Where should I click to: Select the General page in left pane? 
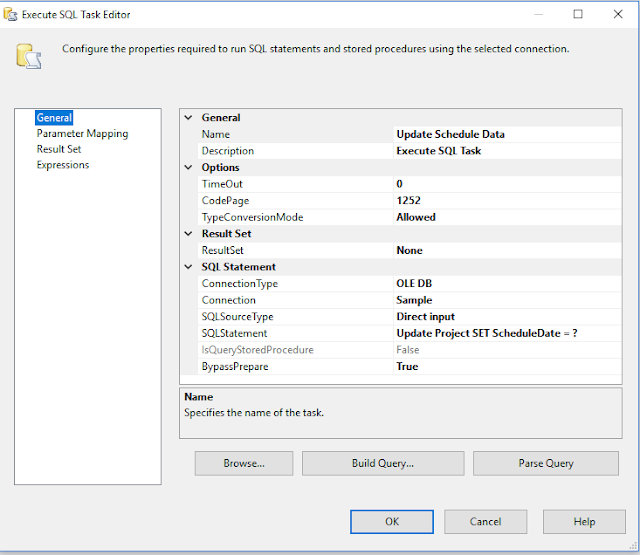coord(54,118)
